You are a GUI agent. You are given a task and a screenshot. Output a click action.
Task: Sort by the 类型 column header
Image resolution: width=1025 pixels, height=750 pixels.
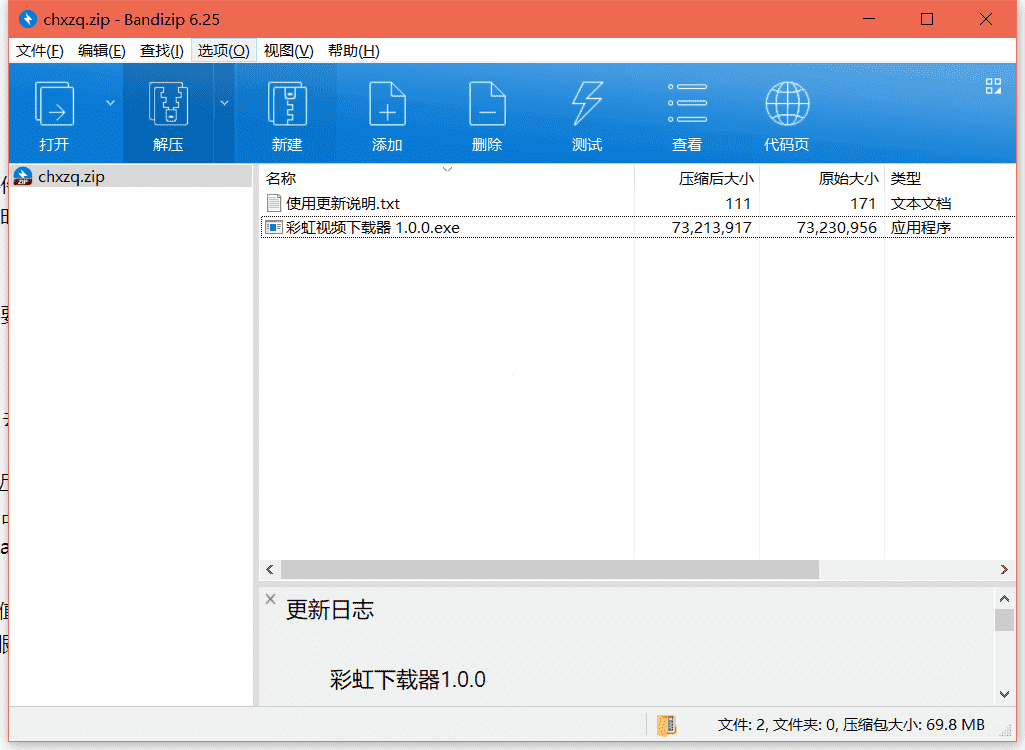(950, 179)
